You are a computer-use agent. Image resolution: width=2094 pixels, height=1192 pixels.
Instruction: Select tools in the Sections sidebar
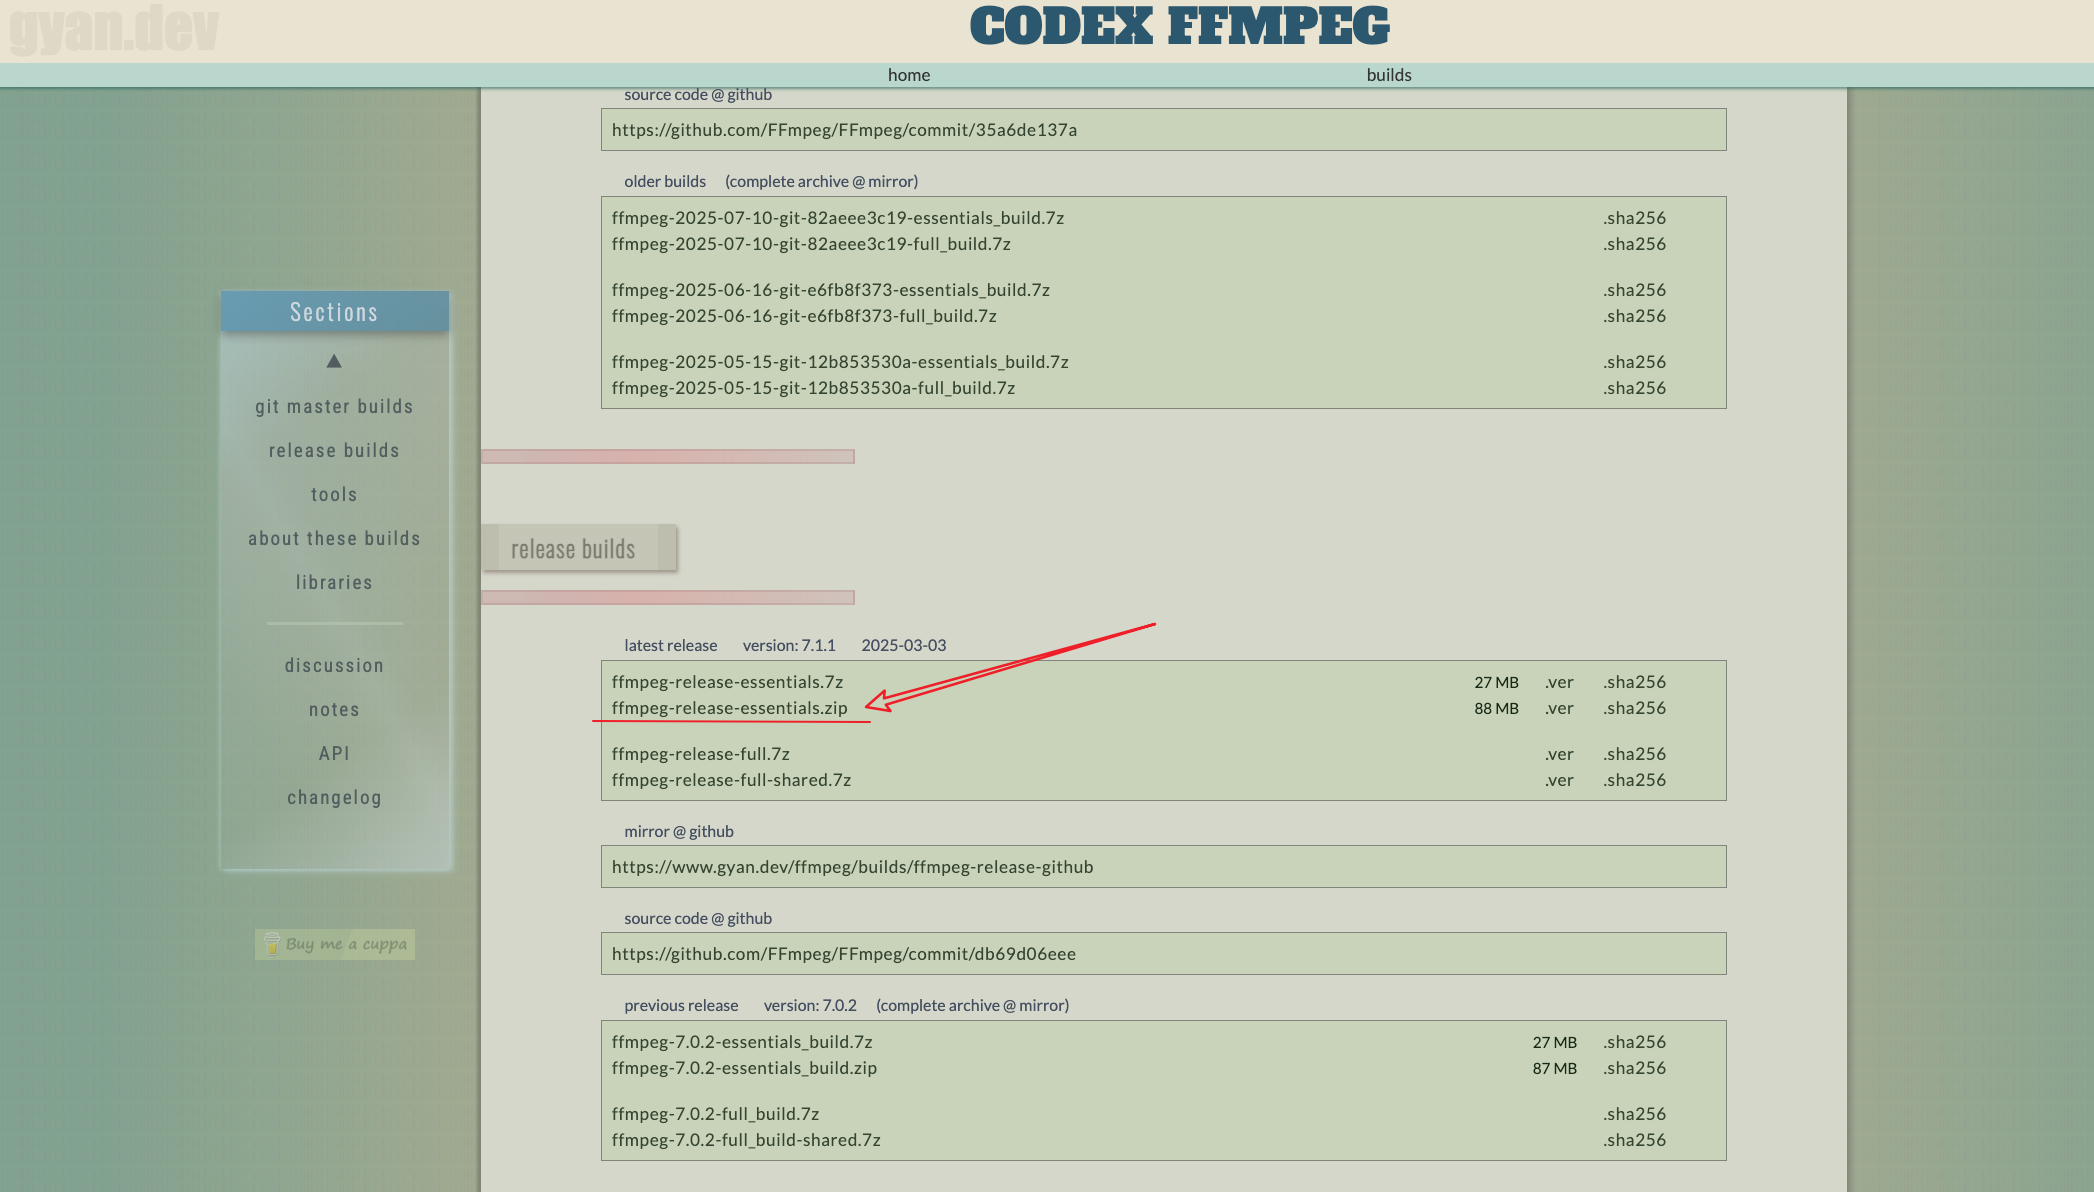coord(334,495)
